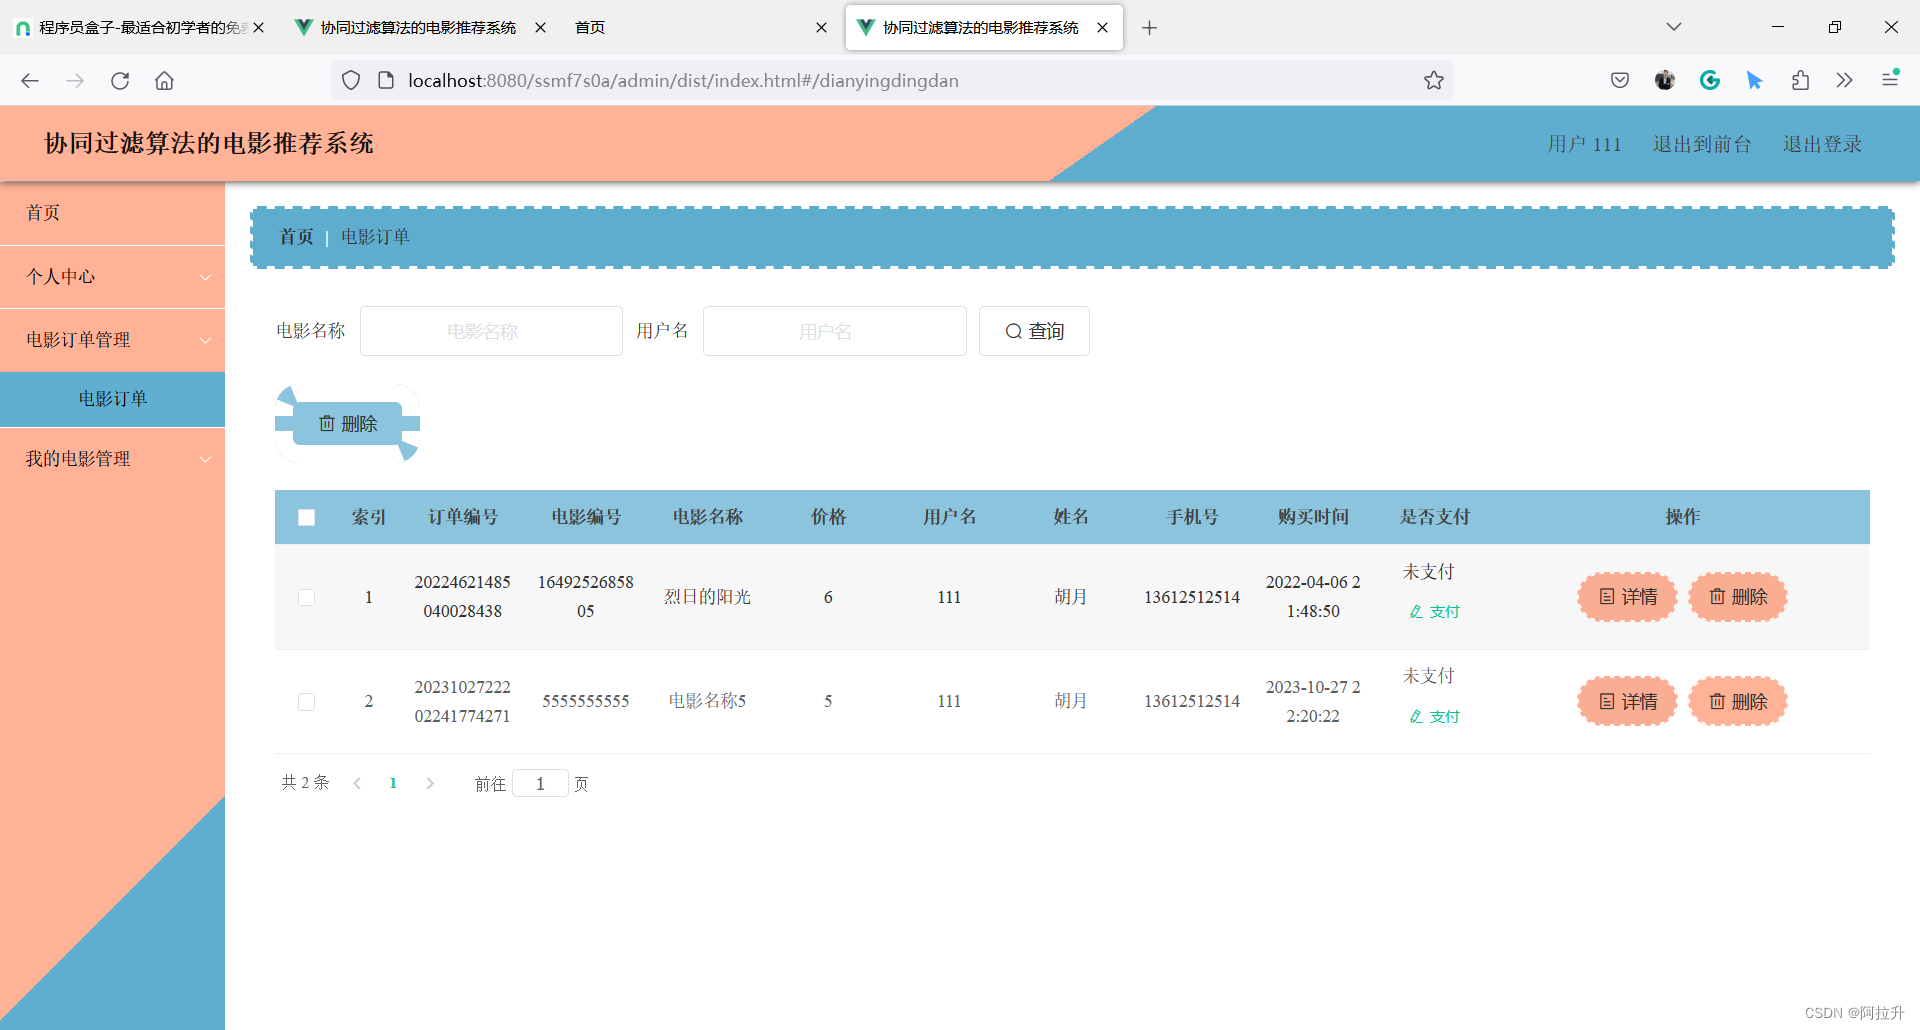The height and width of the screenshot is (1030, 1920).
Task: Click the Grammarly extension icon
Action: point(1710,81)
